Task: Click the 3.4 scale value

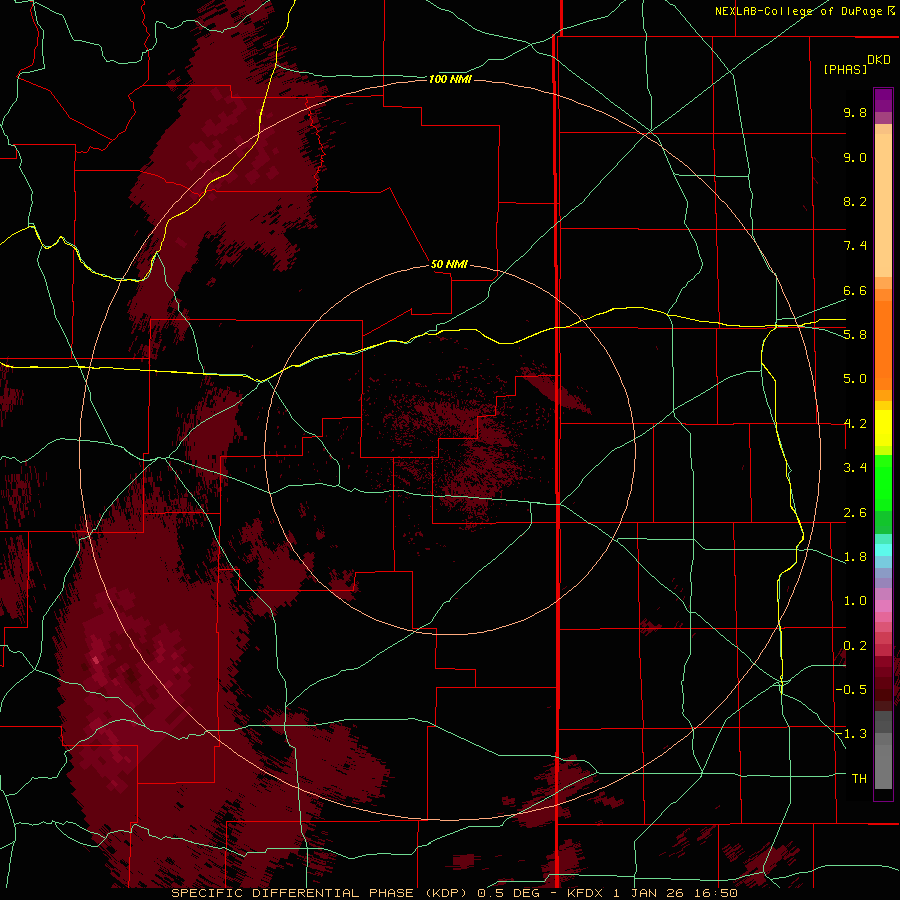Action: pyautogui.click(x=855, y=468)
